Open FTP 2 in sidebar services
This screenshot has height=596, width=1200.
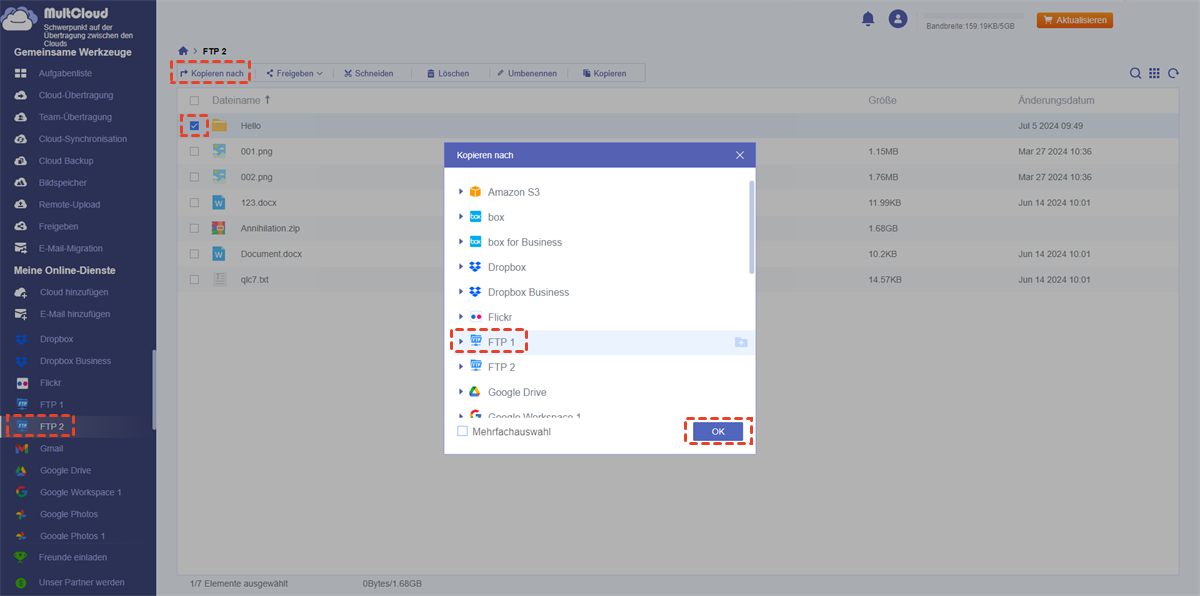52,427
